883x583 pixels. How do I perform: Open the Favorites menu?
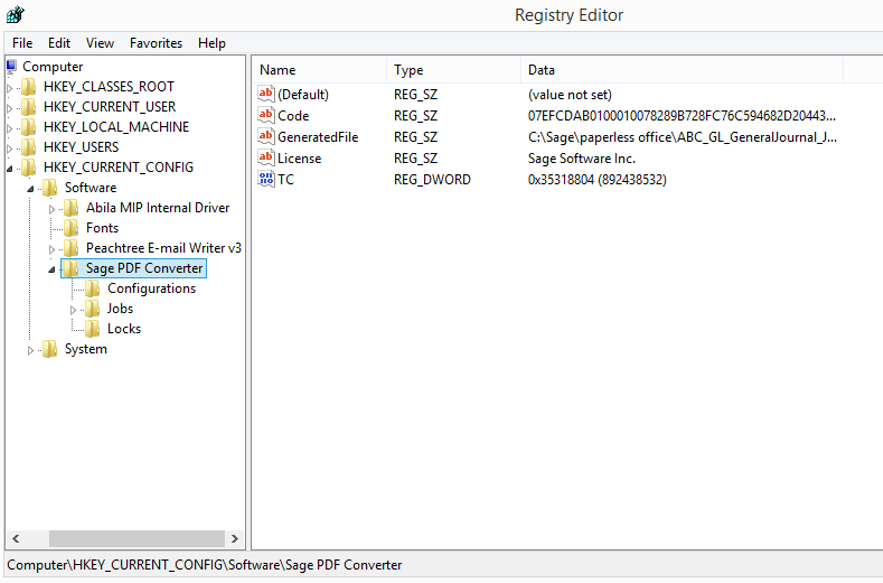pos(156,43)
